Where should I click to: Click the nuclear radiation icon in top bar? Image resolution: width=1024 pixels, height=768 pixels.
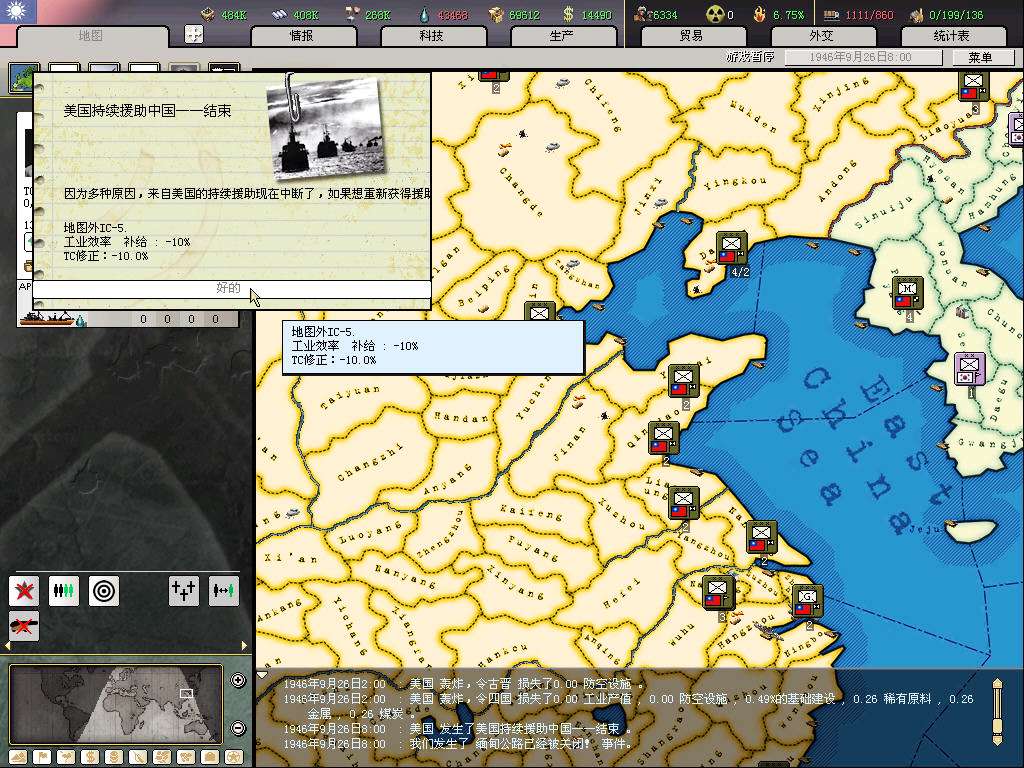715,14
